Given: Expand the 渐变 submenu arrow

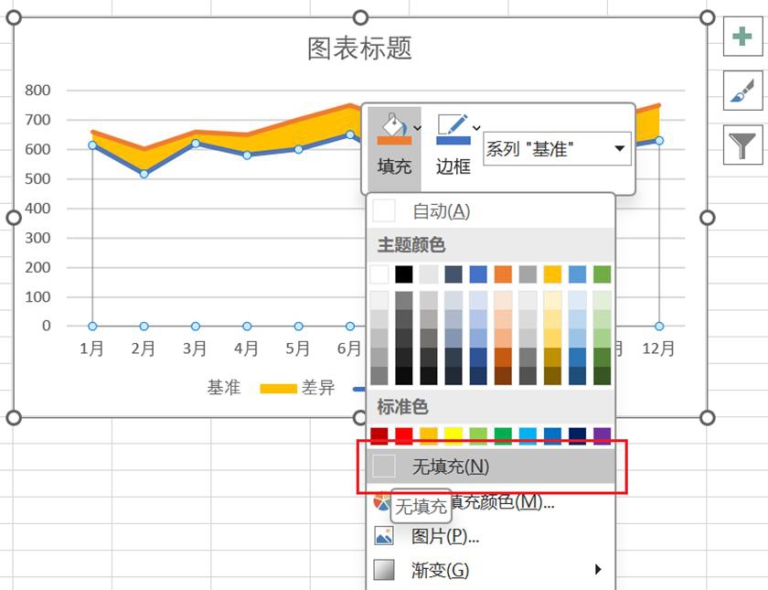Looking at the screenshot, I should pyautogui.click(x=598, y=569).
